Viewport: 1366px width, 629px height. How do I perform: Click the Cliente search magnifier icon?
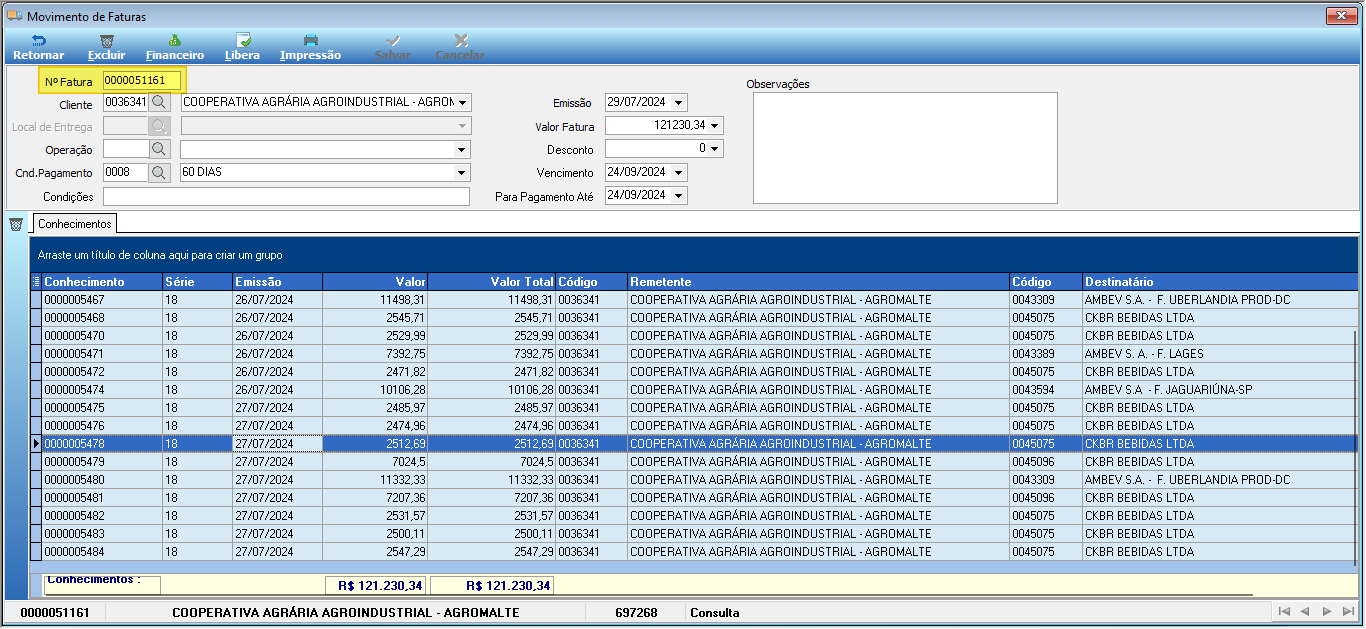160,102
